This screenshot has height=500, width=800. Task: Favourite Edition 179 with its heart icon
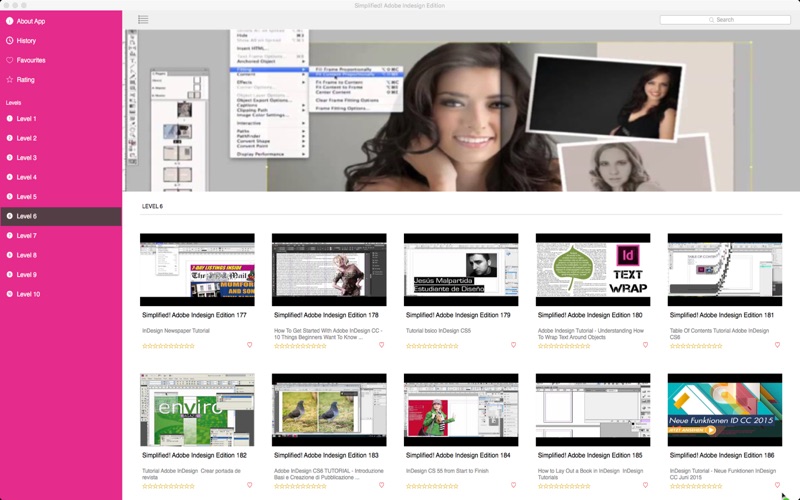[x=513, y=345]
